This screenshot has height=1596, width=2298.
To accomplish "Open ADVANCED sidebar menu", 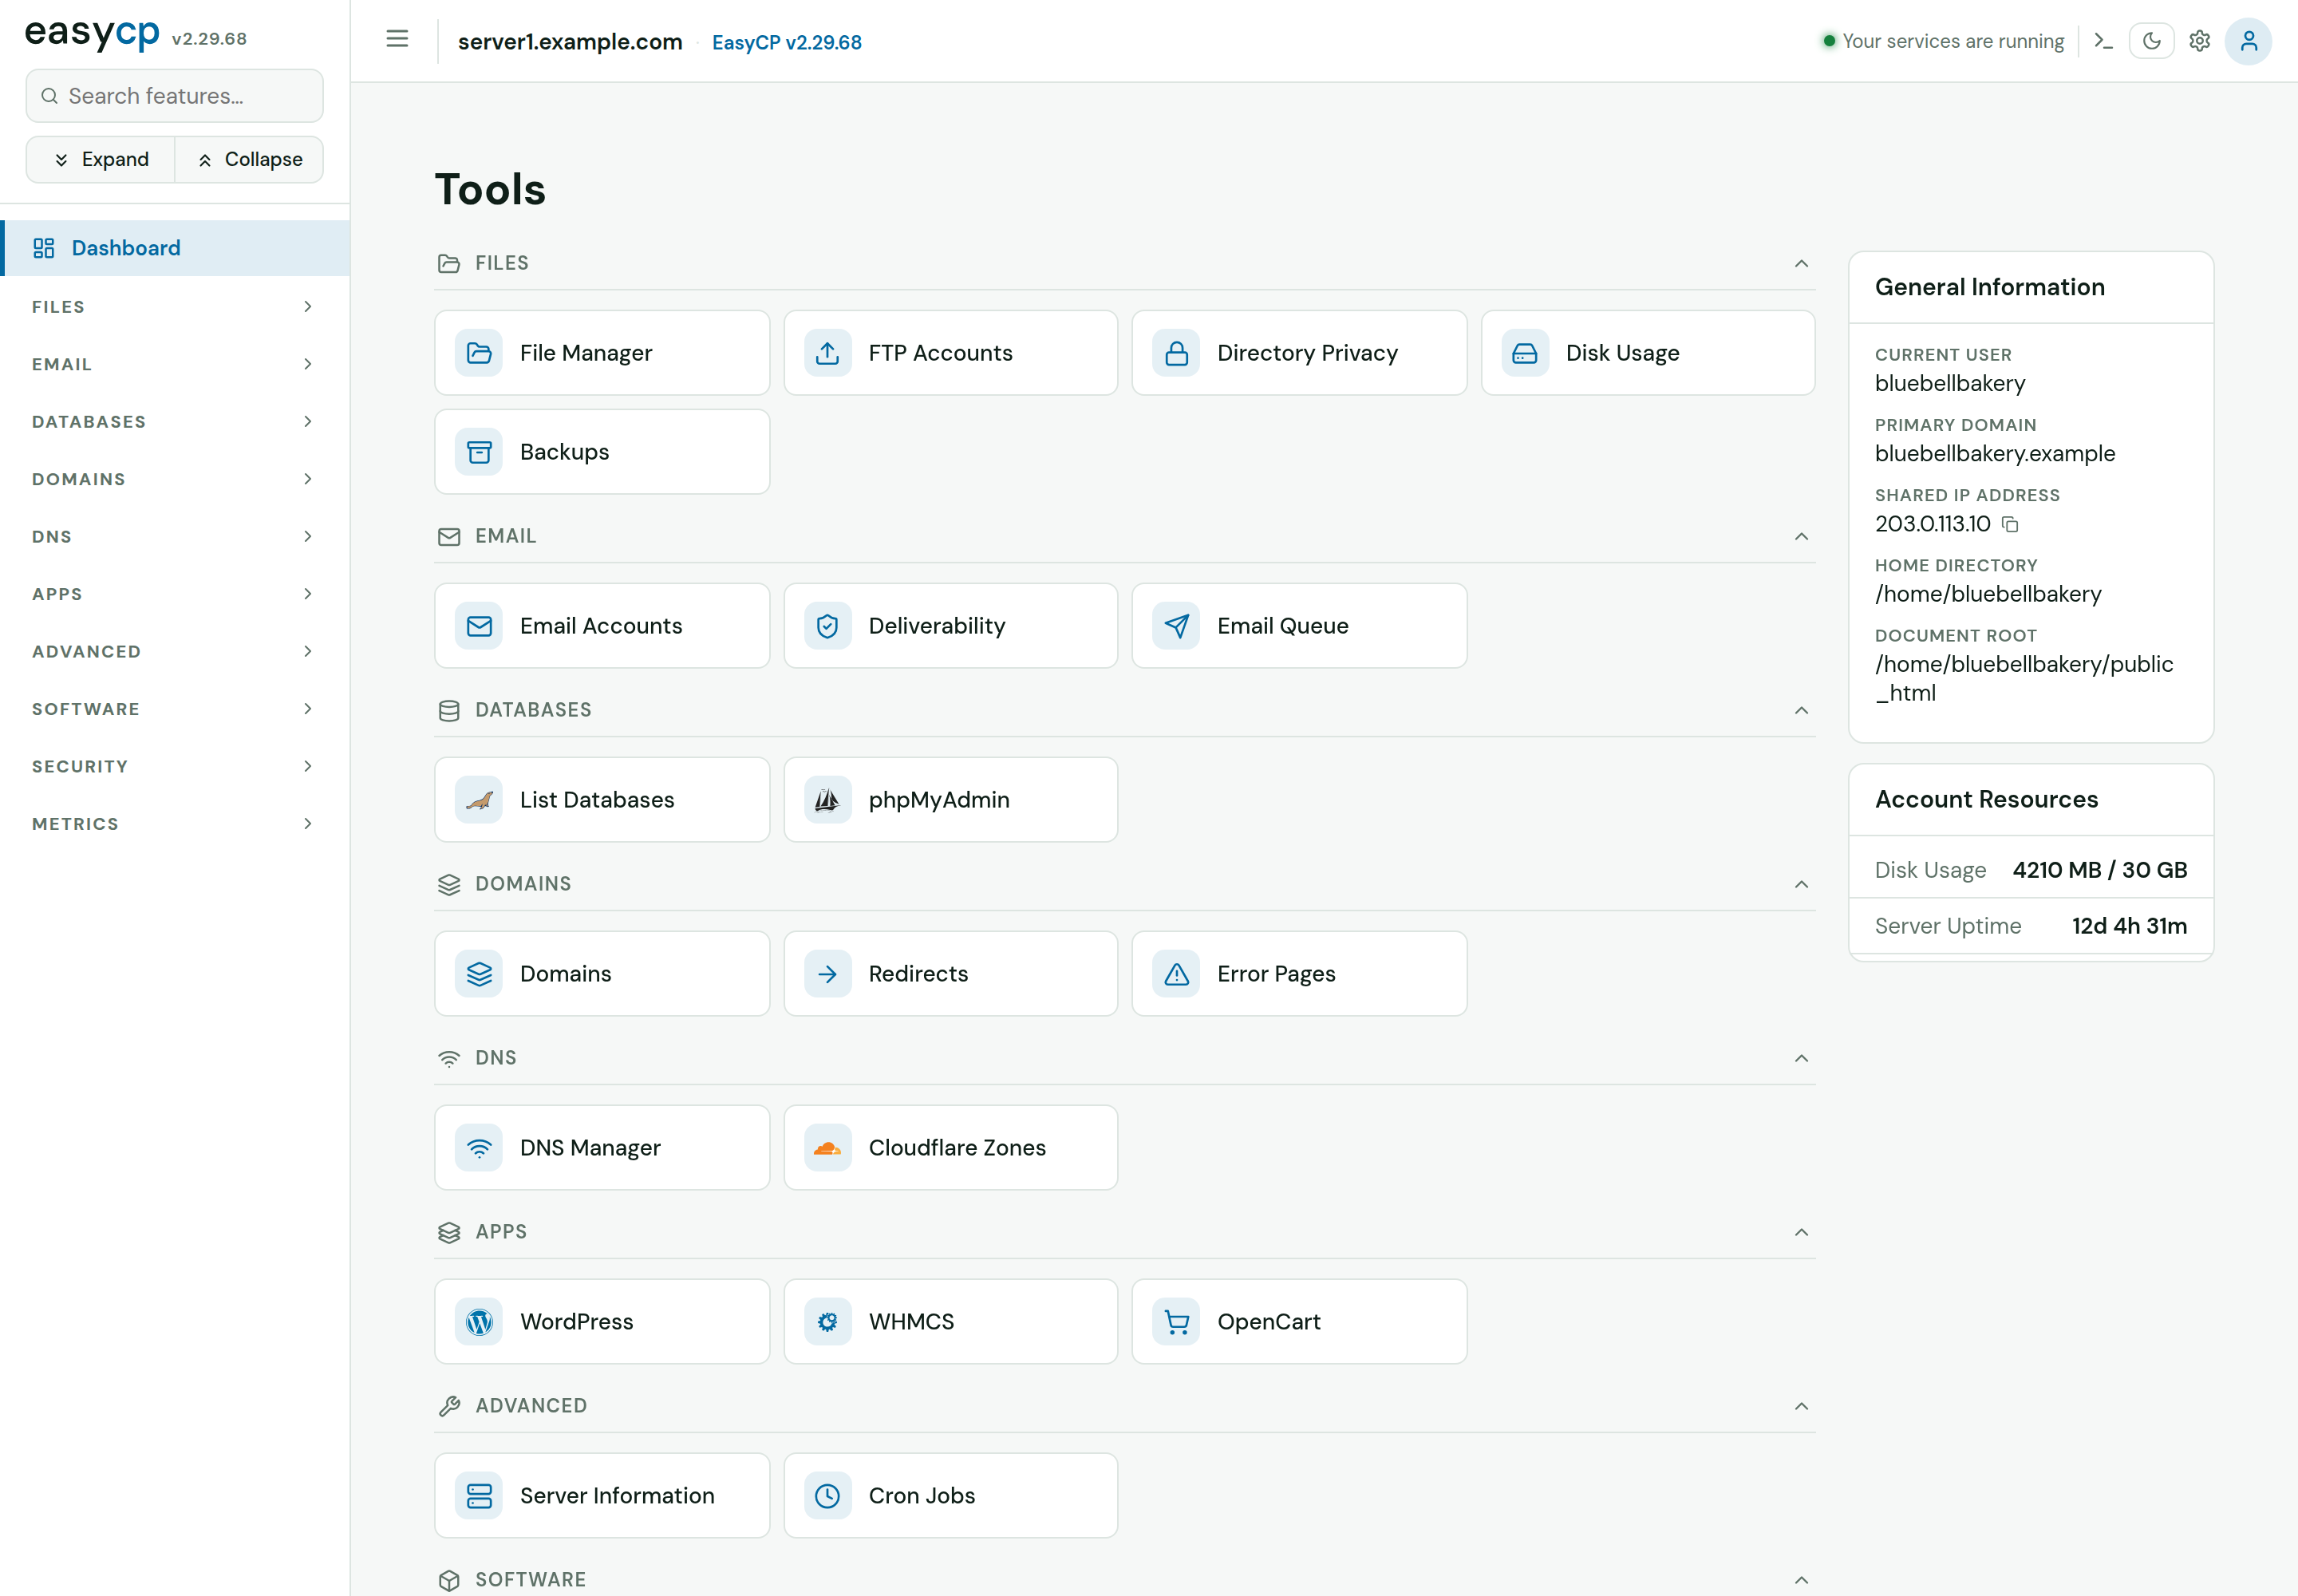I will click(174, 652).
